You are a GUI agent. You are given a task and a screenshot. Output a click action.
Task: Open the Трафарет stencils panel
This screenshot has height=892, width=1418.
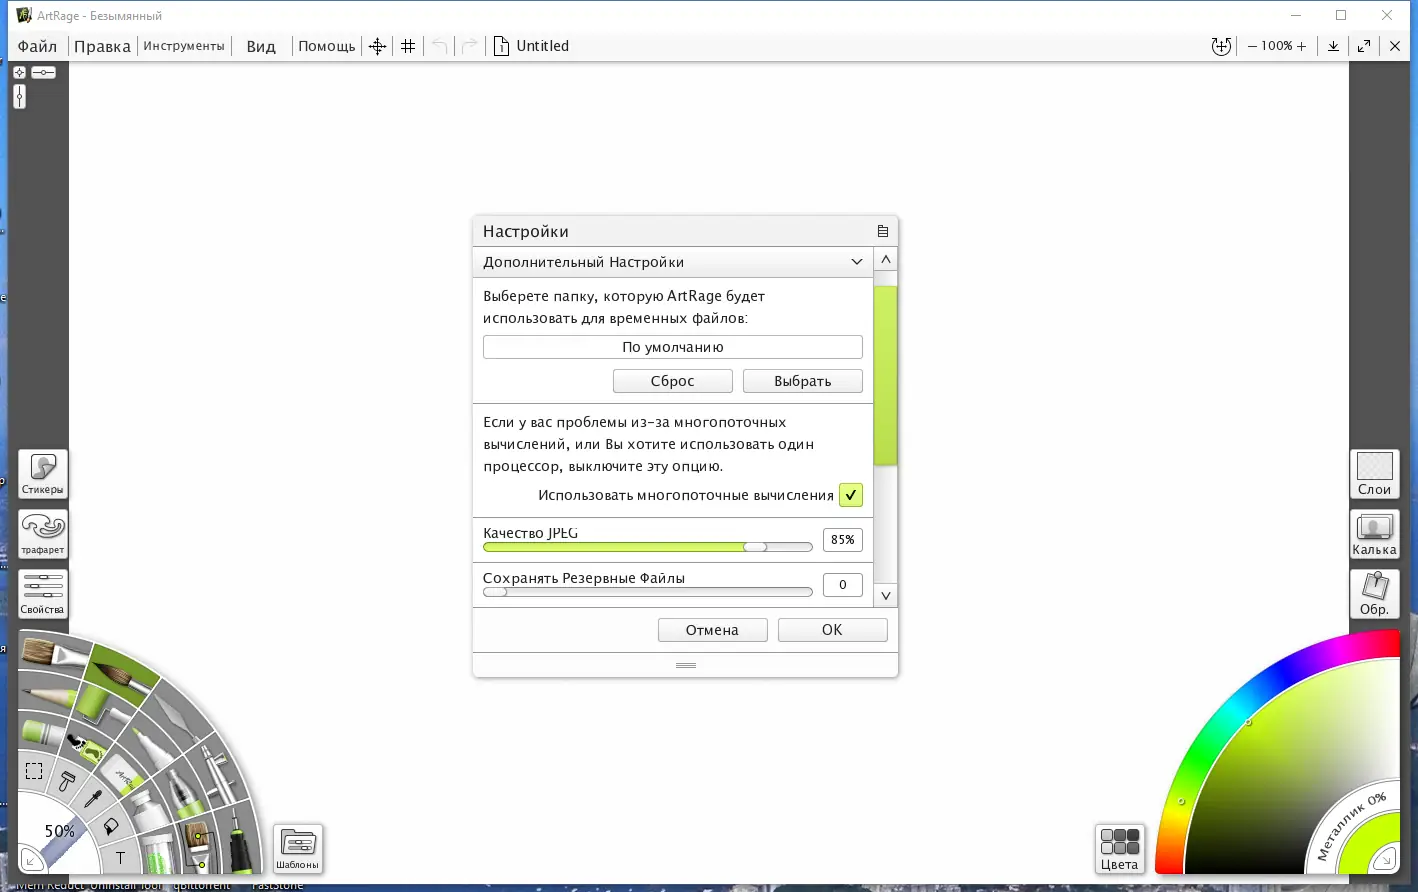[43, 534]
